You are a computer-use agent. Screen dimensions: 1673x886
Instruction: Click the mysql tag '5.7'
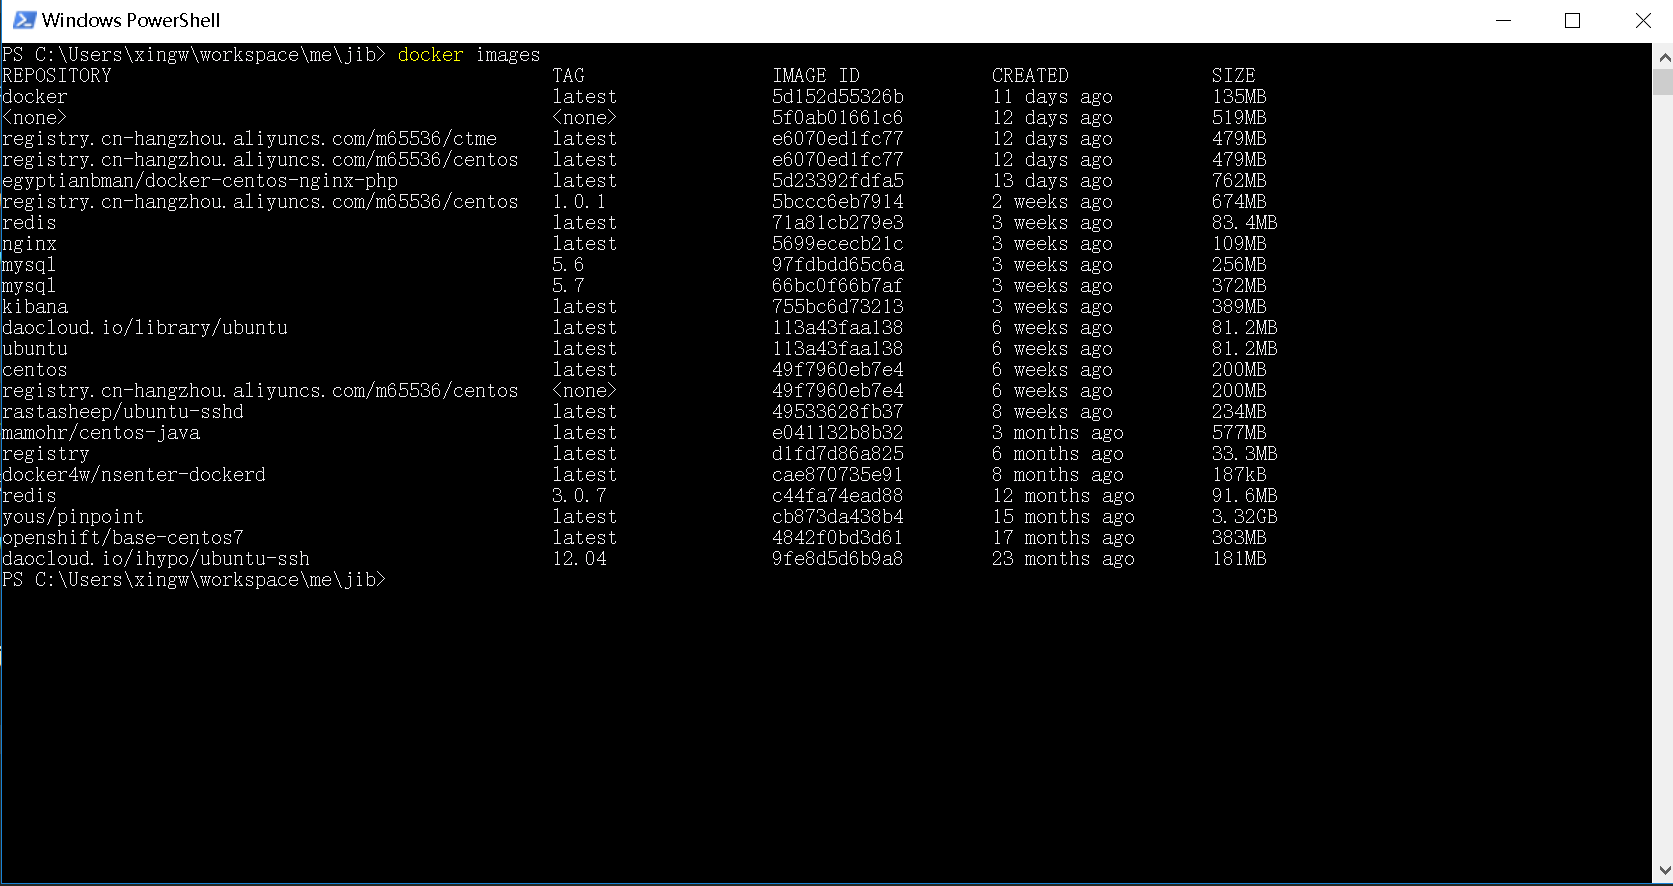click(x=568, y=286)
